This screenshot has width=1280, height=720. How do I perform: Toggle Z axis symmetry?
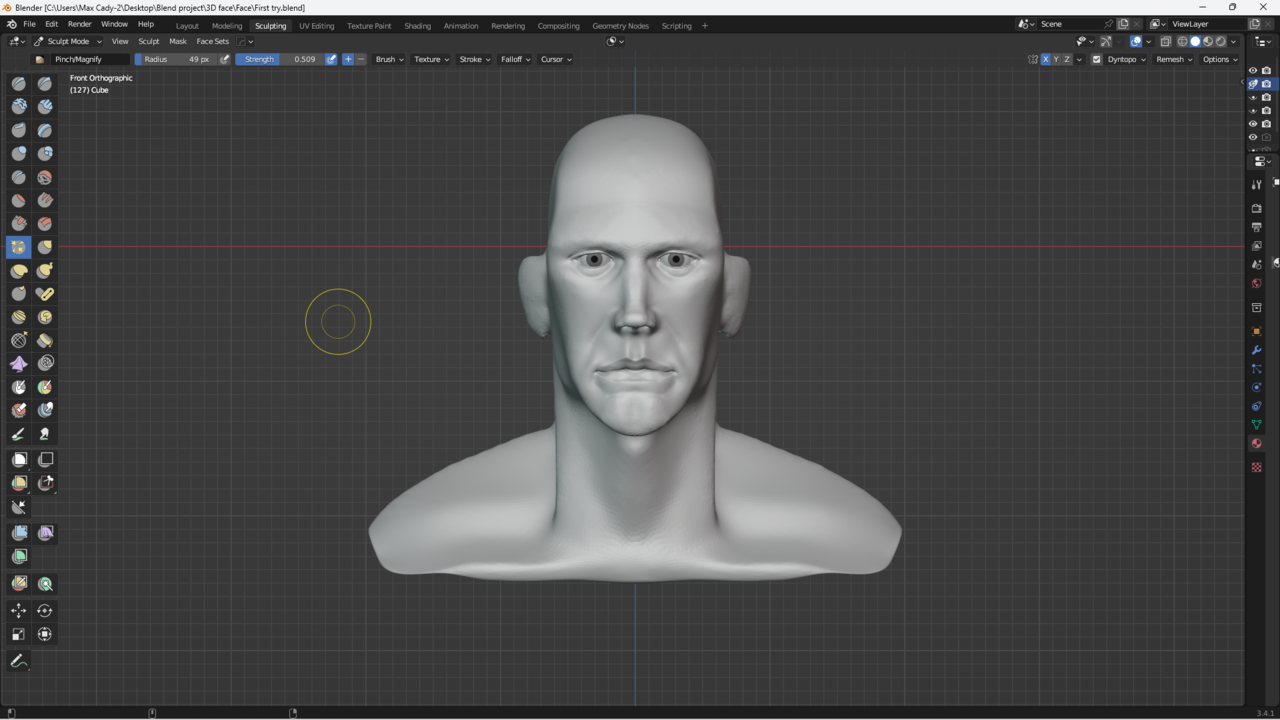point(1067,59)
